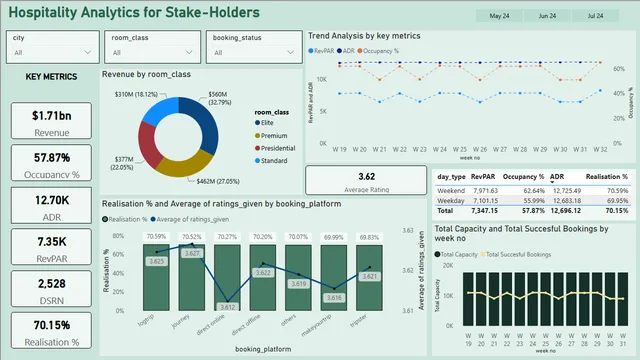Click the 12,683.18 ADR cell

(x=567, y=201)
